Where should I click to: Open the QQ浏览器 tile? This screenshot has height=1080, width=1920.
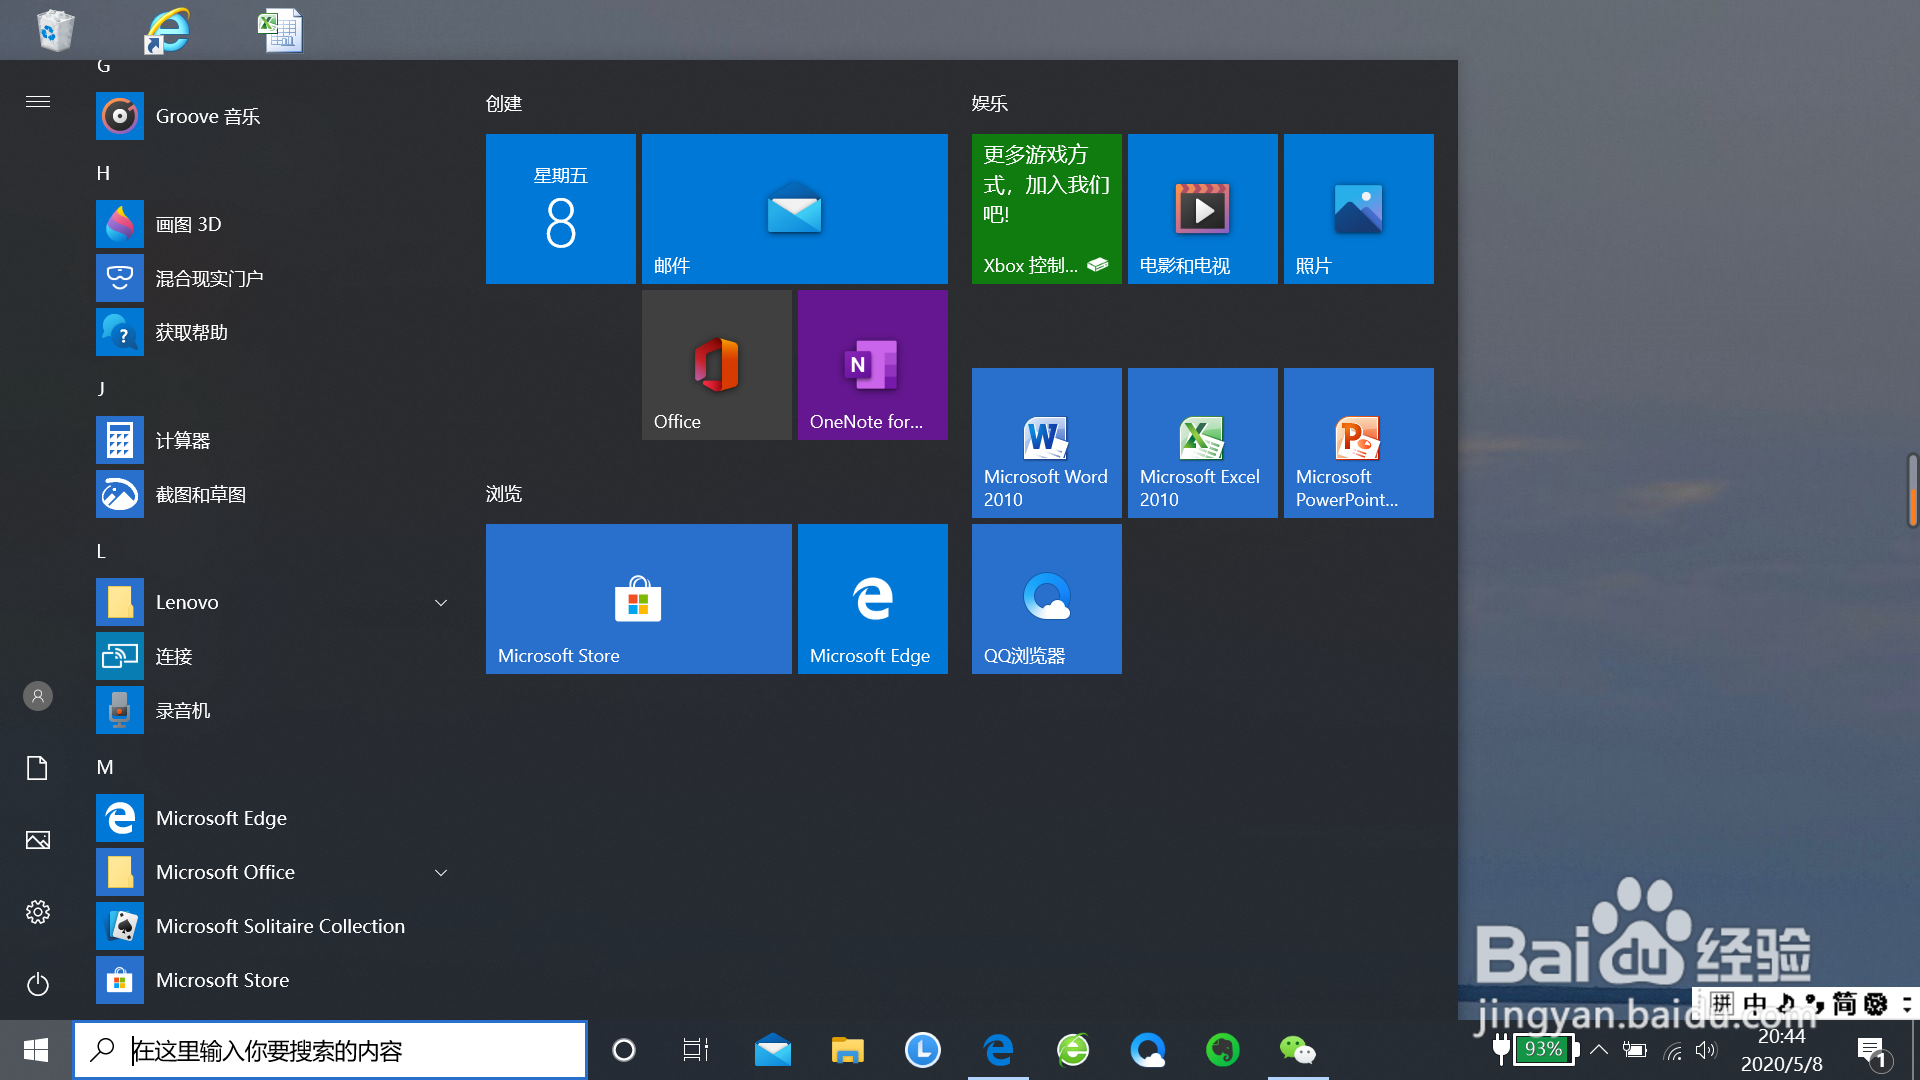[x=1046, y=599]
